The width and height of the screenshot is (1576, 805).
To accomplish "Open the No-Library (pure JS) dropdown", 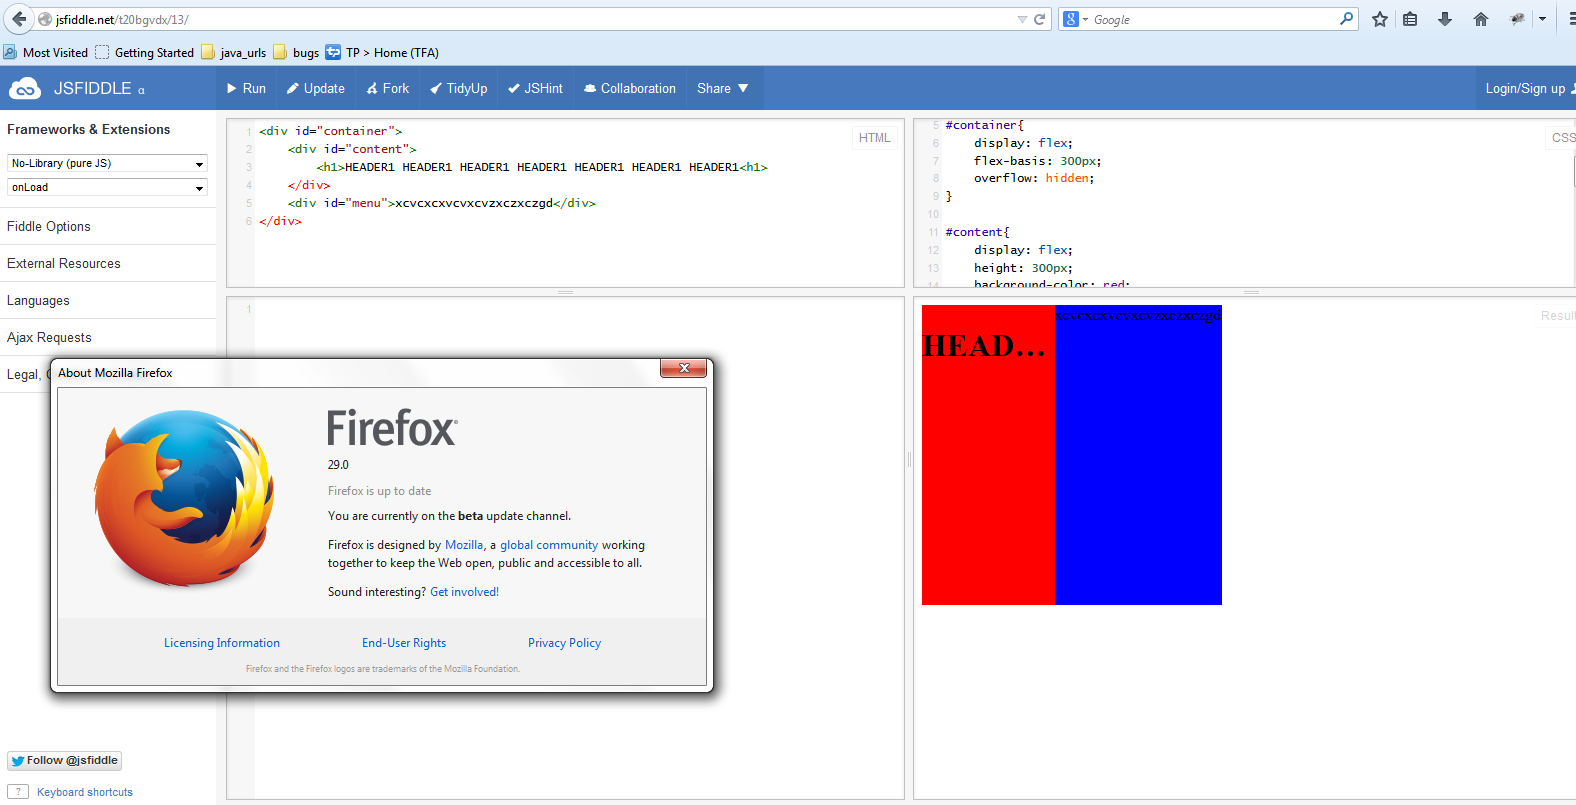I will [x=107, y=163].
